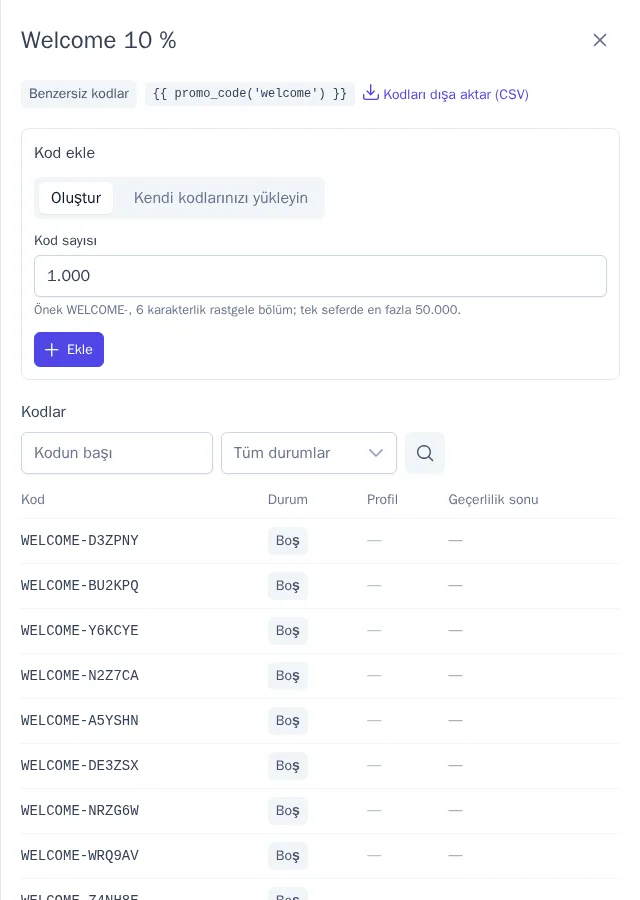Click the CSV export download icon

point(371,92)
